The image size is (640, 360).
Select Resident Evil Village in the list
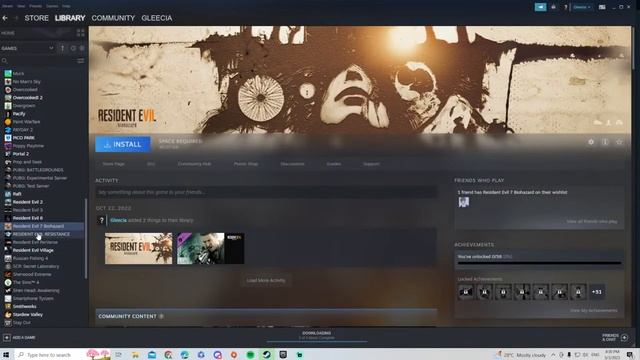coord(33,250)
